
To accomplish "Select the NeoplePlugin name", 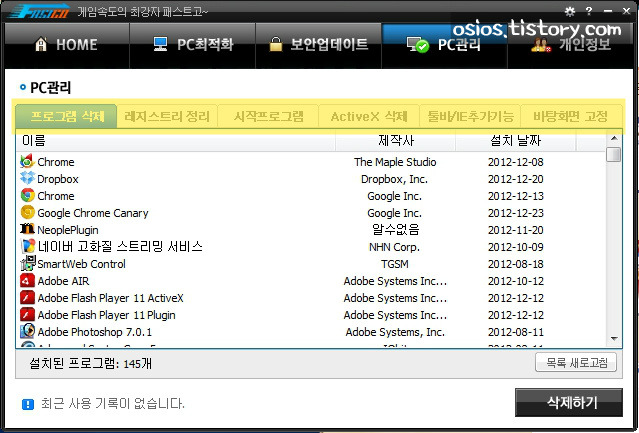I will point(68,230).
